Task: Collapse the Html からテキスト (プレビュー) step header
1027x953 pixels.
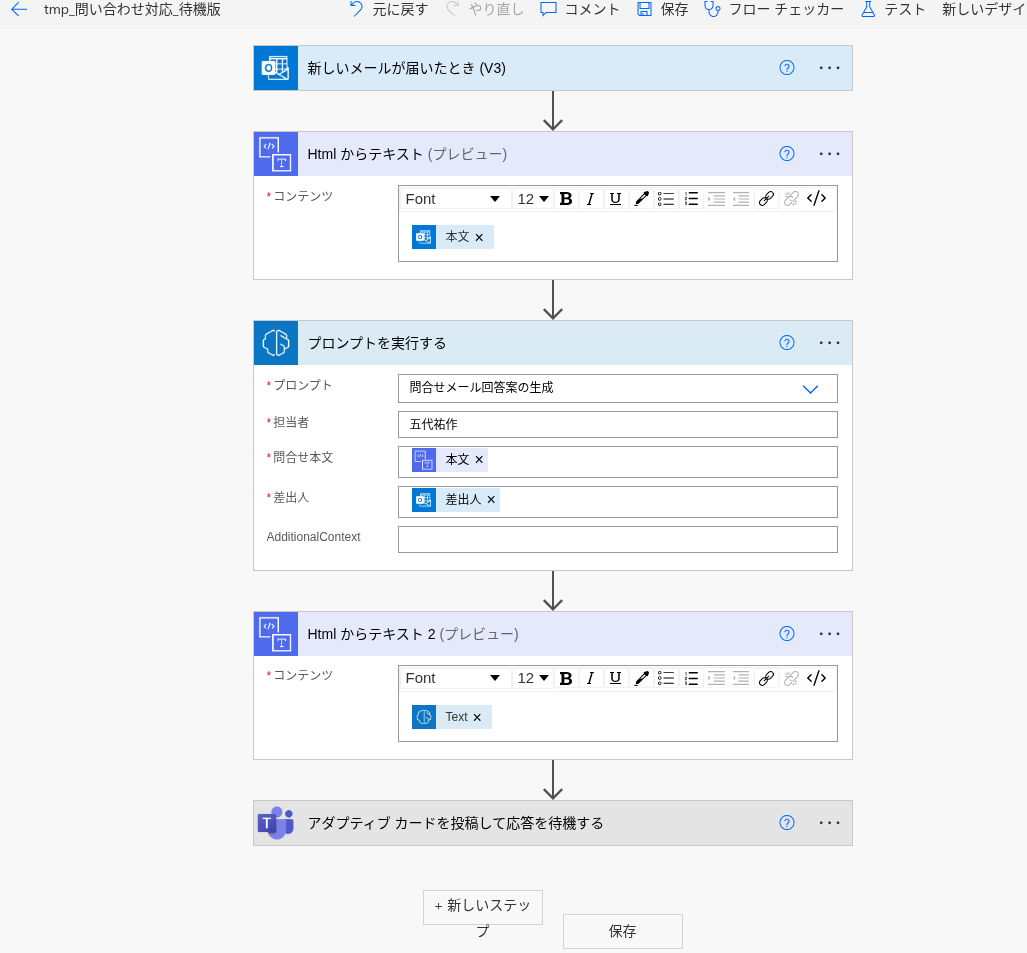Action: pyautogui.click(x=553, y=154)
